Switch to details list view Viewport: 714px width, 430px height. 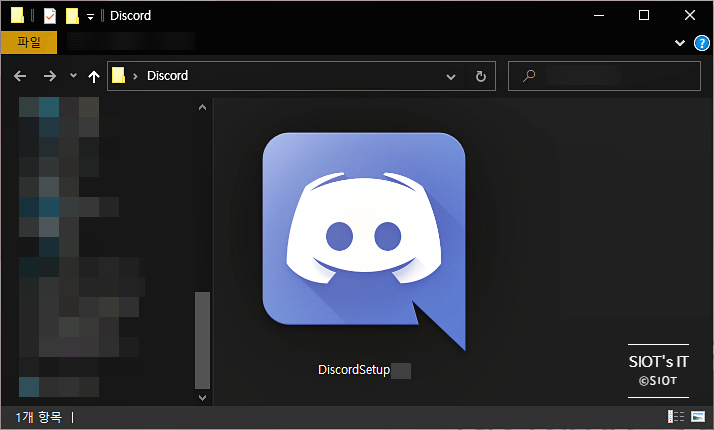[x=676, y=416]
